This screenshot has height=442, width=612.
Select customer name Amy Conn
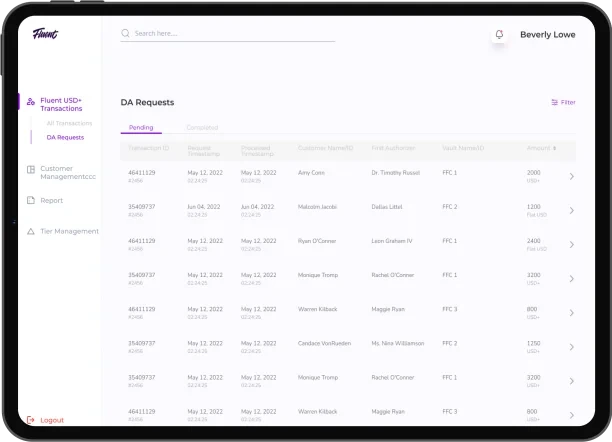tap(311, 173)
